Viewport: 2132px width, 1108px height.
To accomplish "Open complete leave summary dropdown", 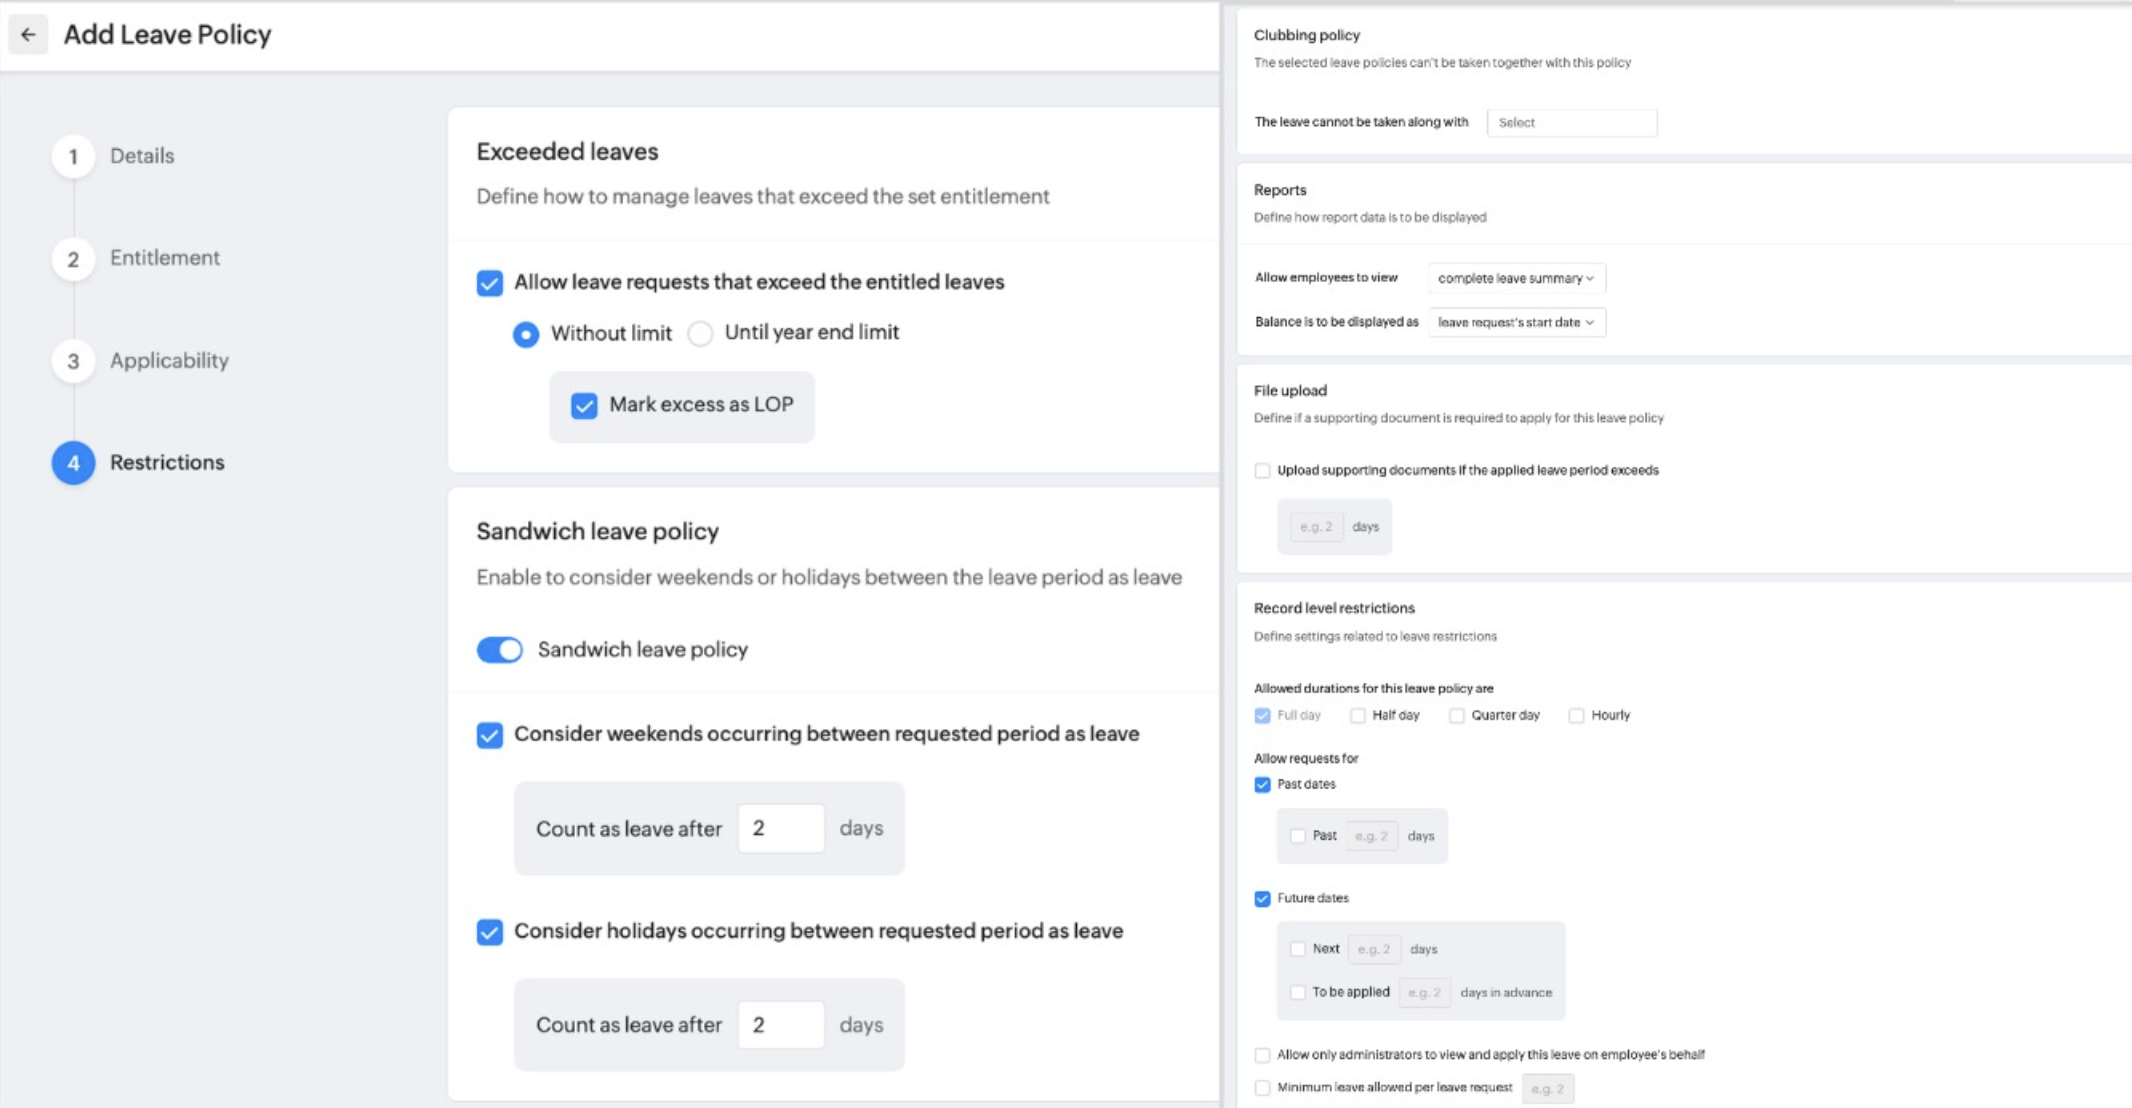I will click(1516, 278).
